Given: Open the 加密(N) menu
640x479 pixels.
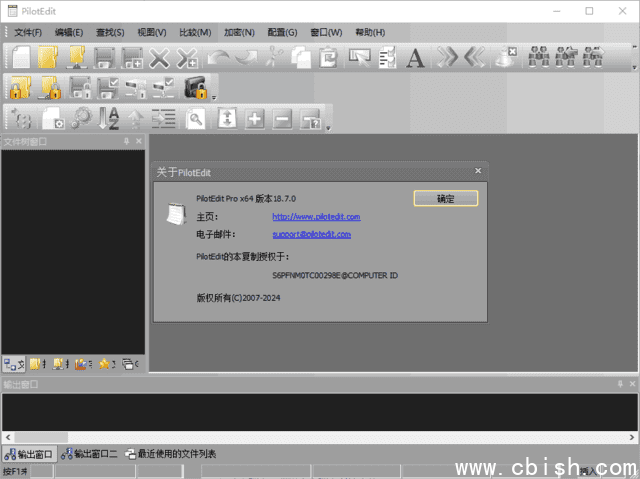Looking at the screenshot, I should pos(238,32).
